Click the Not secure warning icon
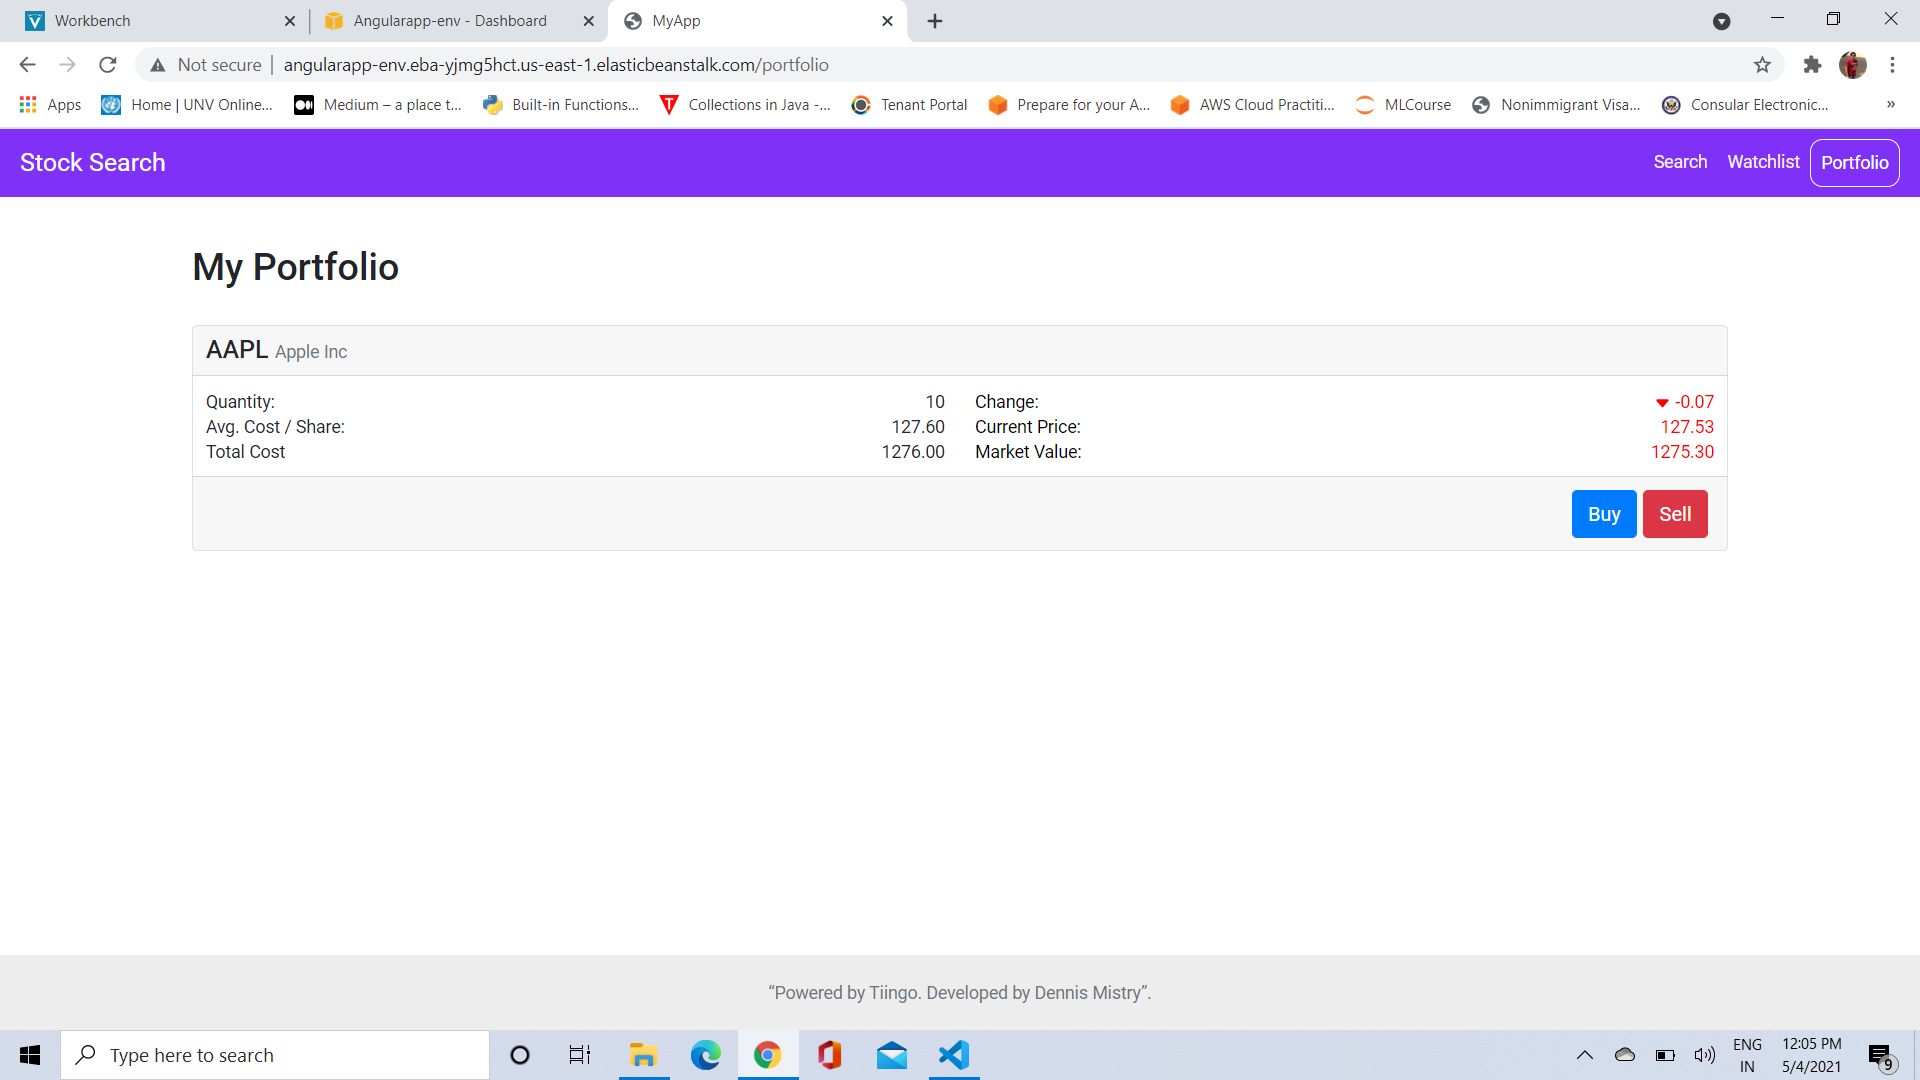 coord(158,65)
